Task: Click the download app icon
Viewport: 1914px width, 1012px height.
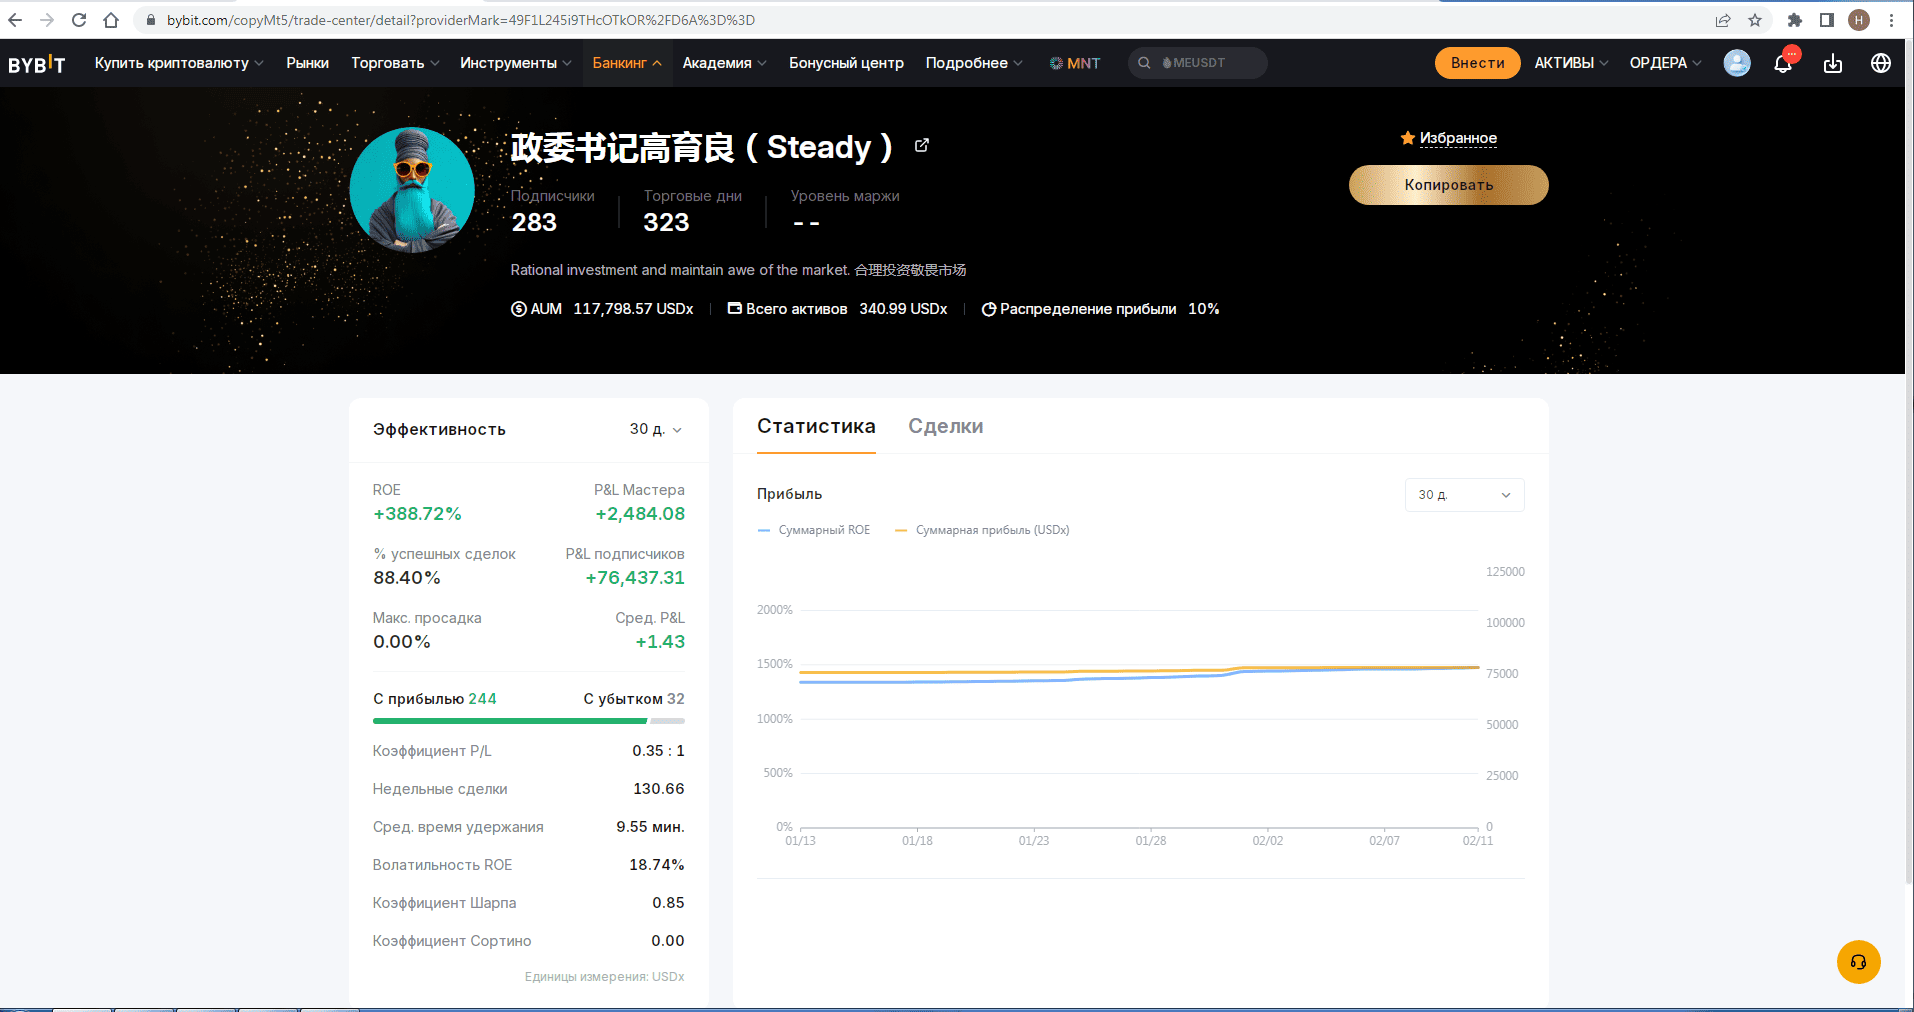Action: tap(1832, 63)
